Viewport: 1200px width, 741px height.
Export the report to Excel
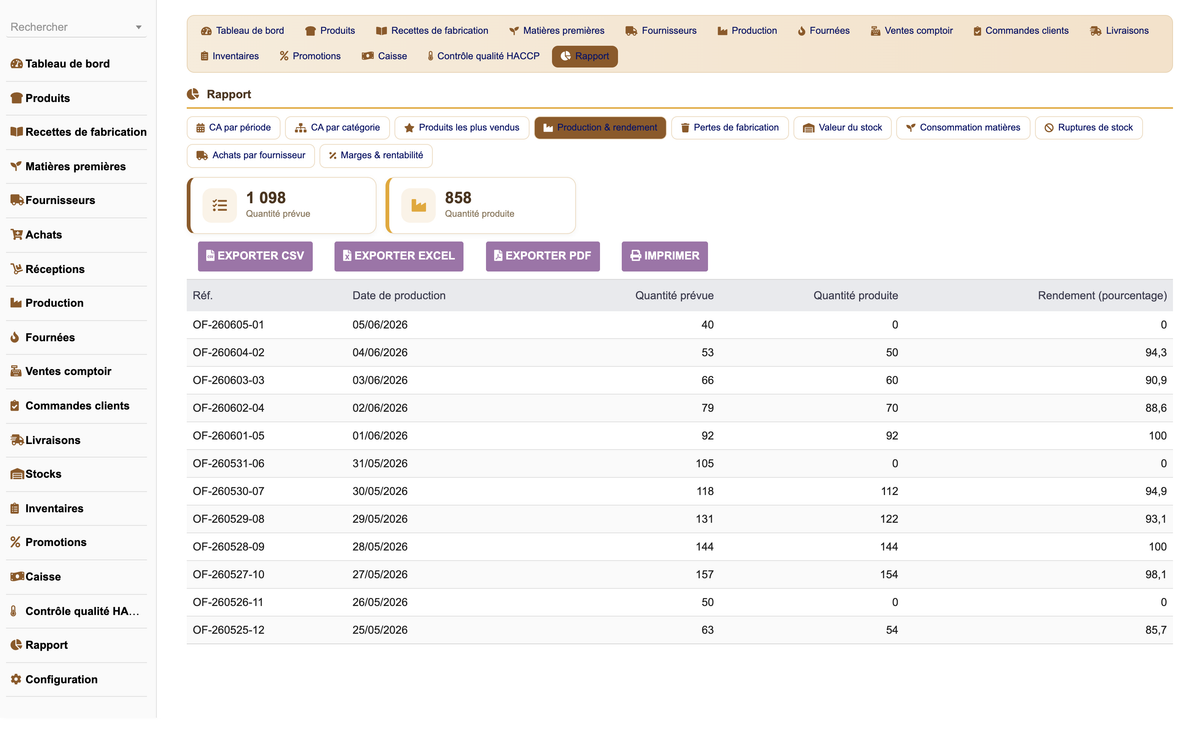coord(398,256)
